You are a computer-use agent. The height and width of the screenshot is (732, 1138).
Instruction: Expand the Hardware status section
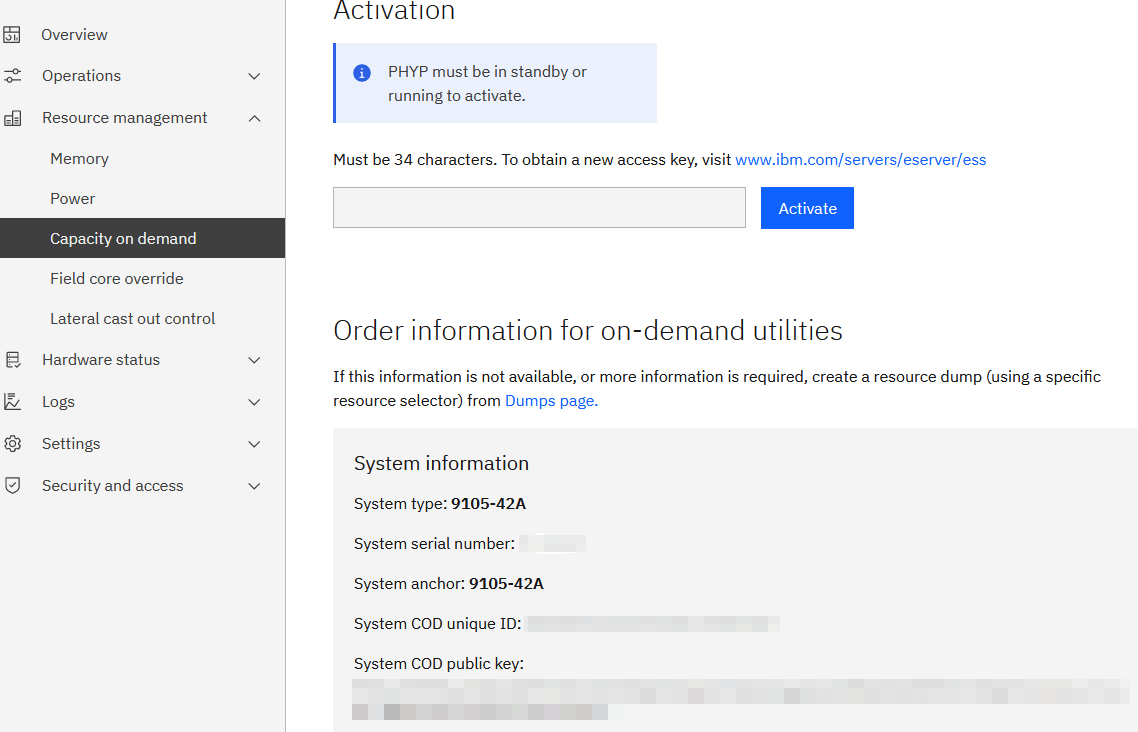tap(254, 359)
